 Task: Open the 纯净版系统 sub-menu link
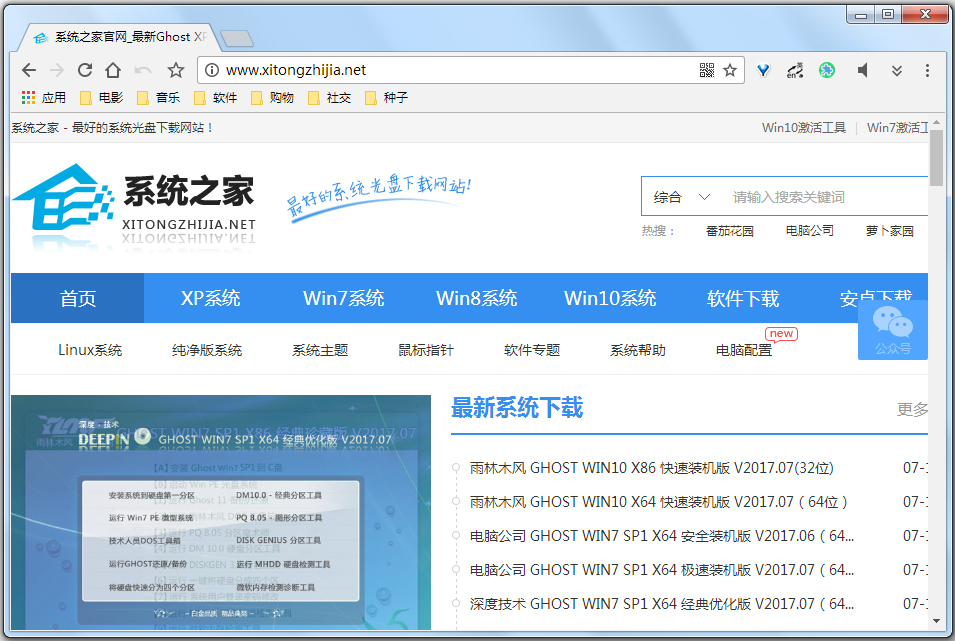click(206, 350)
